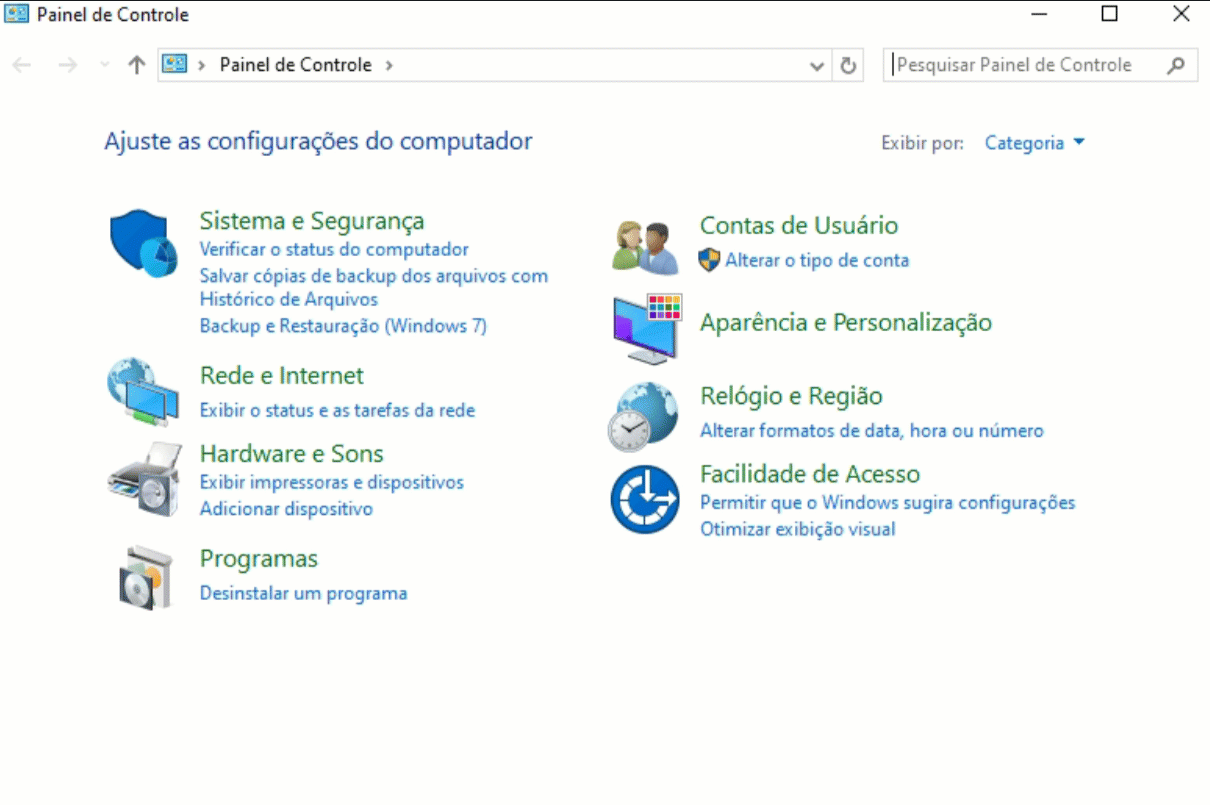The width and height of the screenshot is (1210, 805).
Task: Maximize the Painel de Controle window
Action: (1109, 14)
